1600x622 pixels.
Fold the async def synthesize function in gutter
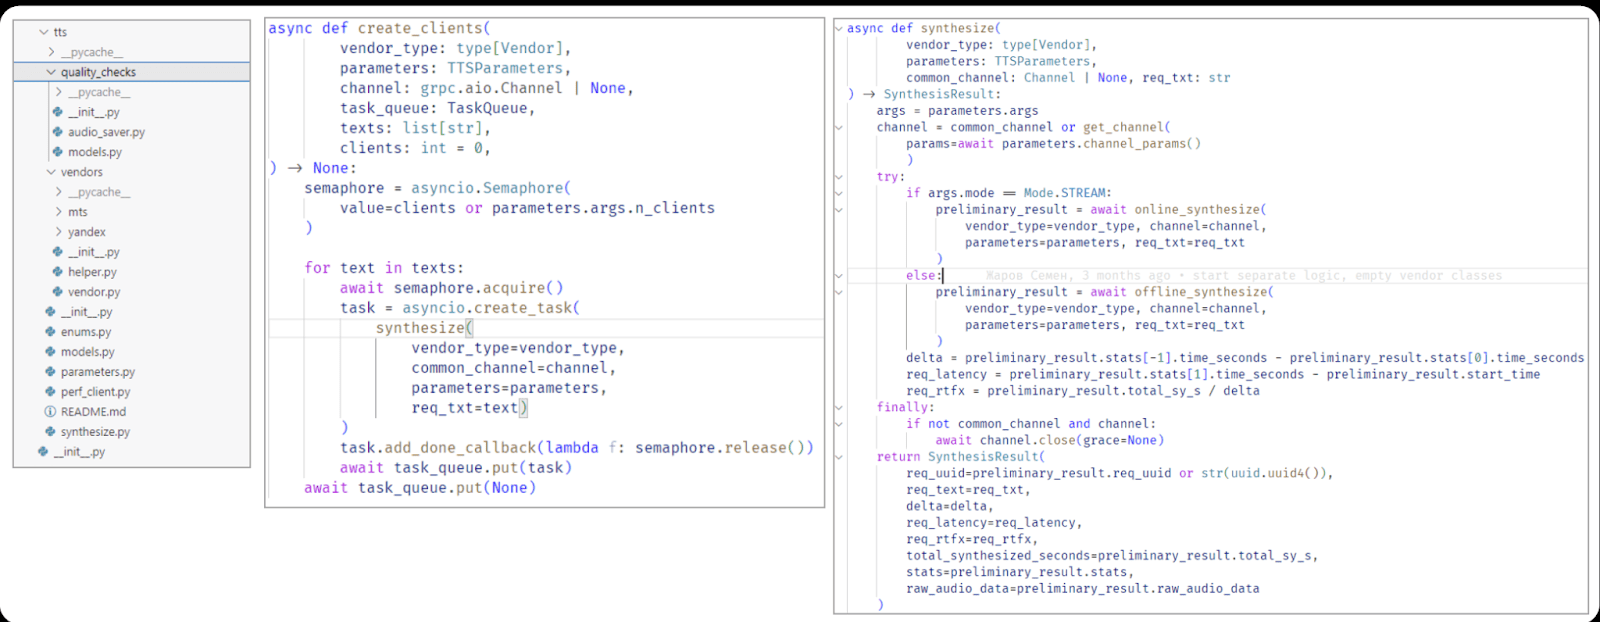[x=839, y=28]
